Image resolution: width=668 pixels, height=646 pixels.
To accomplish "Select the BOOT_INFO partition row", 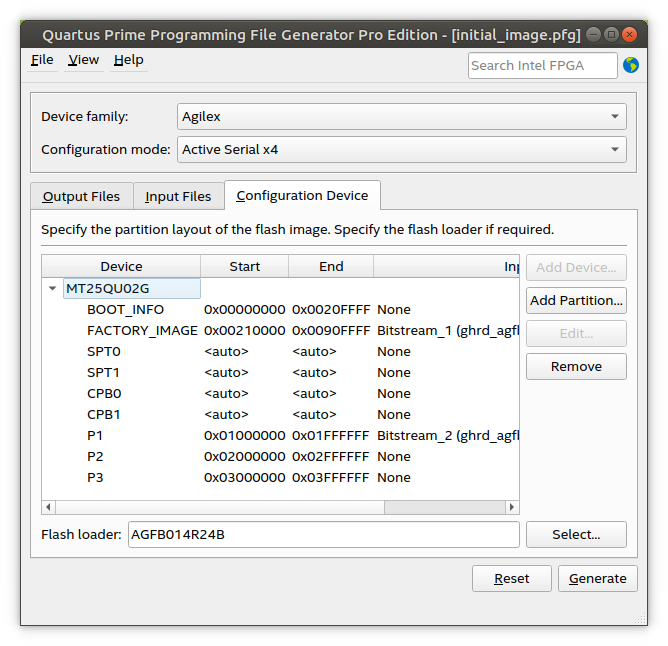I will 125,310.
